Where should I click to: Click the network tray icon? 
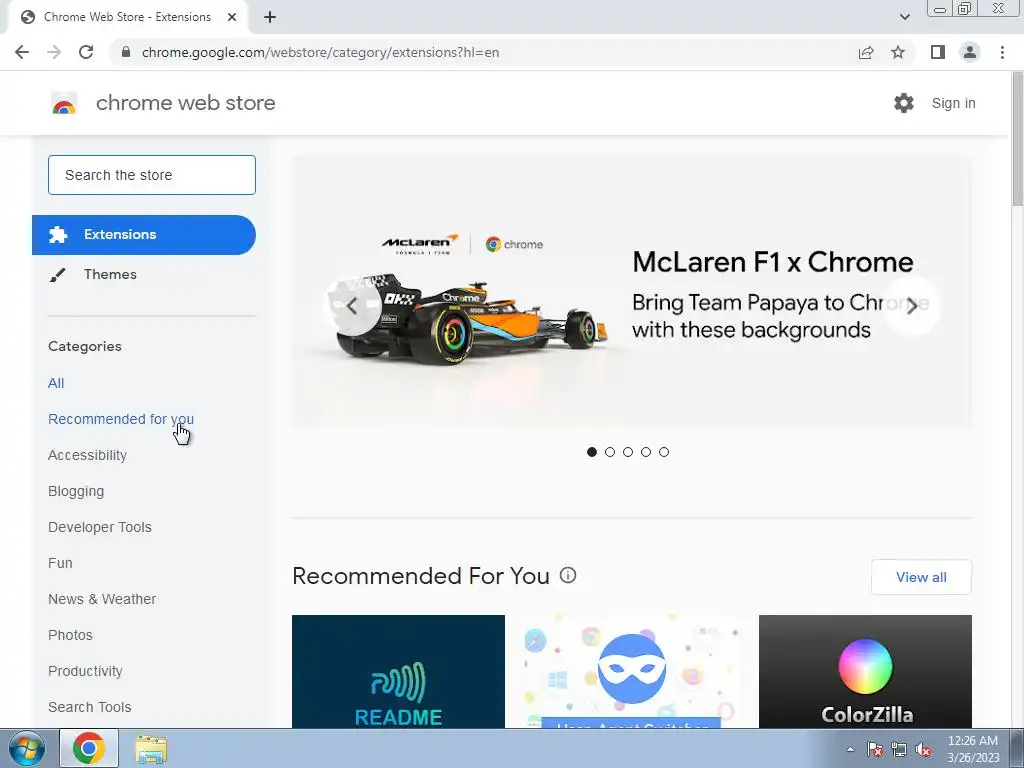899,750
